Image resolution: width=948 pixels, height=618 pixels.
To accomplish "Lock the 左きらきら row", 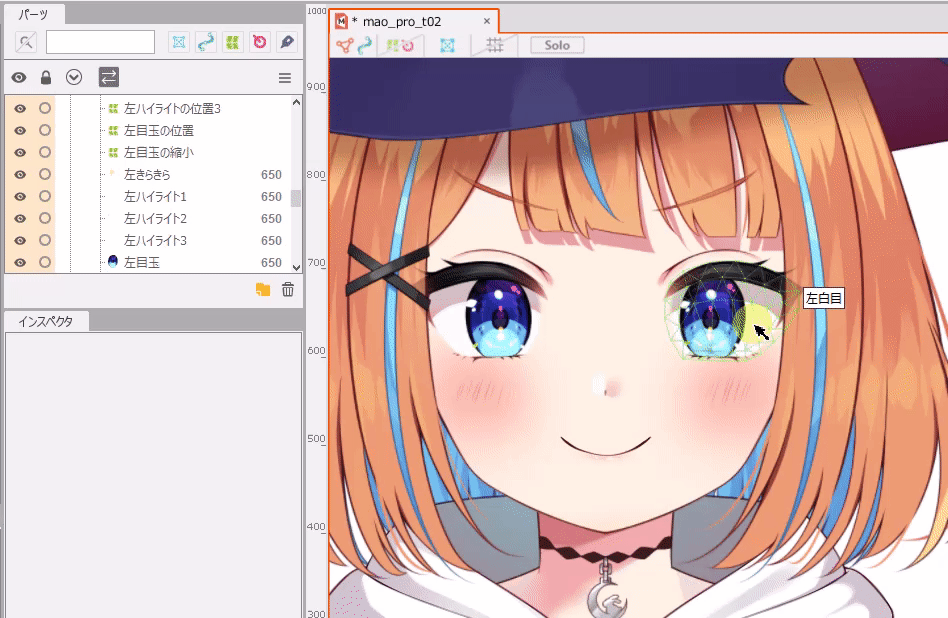I will tap(45, 174).
